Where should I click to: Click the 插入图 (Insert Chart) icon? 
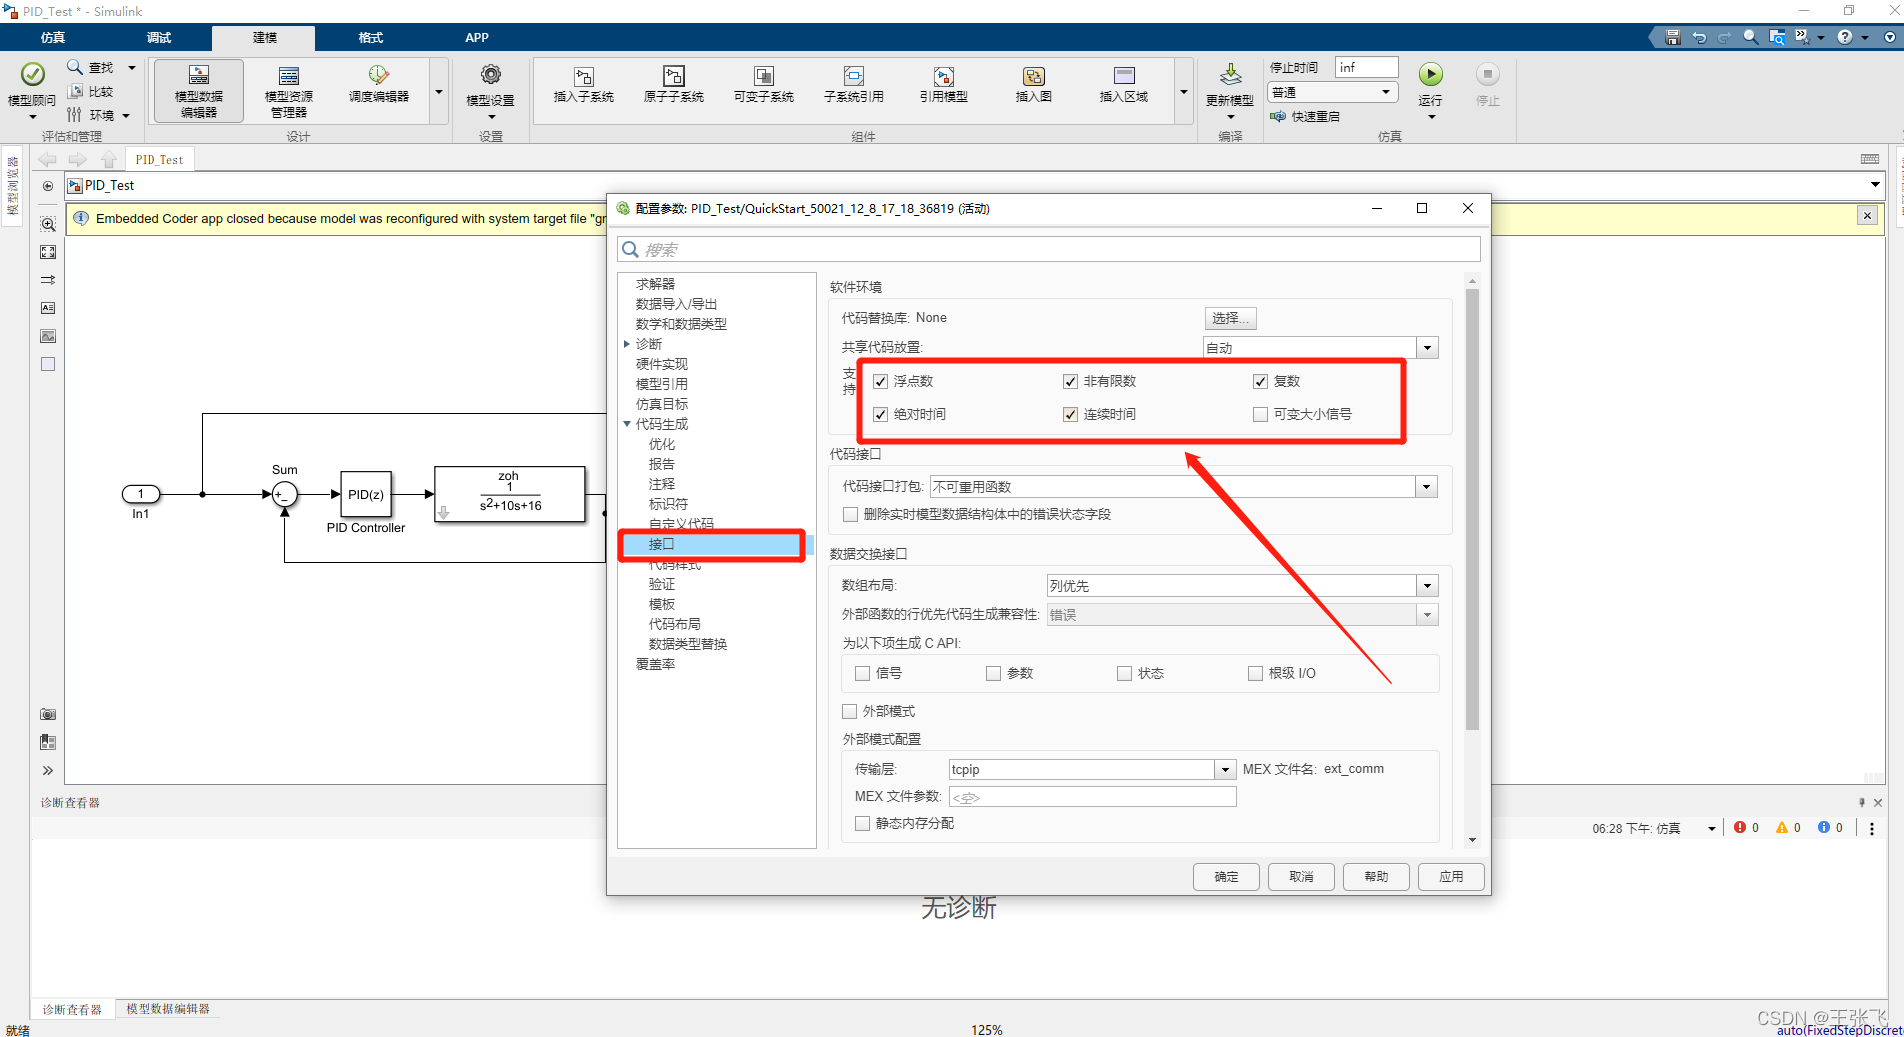point(1034,76)
